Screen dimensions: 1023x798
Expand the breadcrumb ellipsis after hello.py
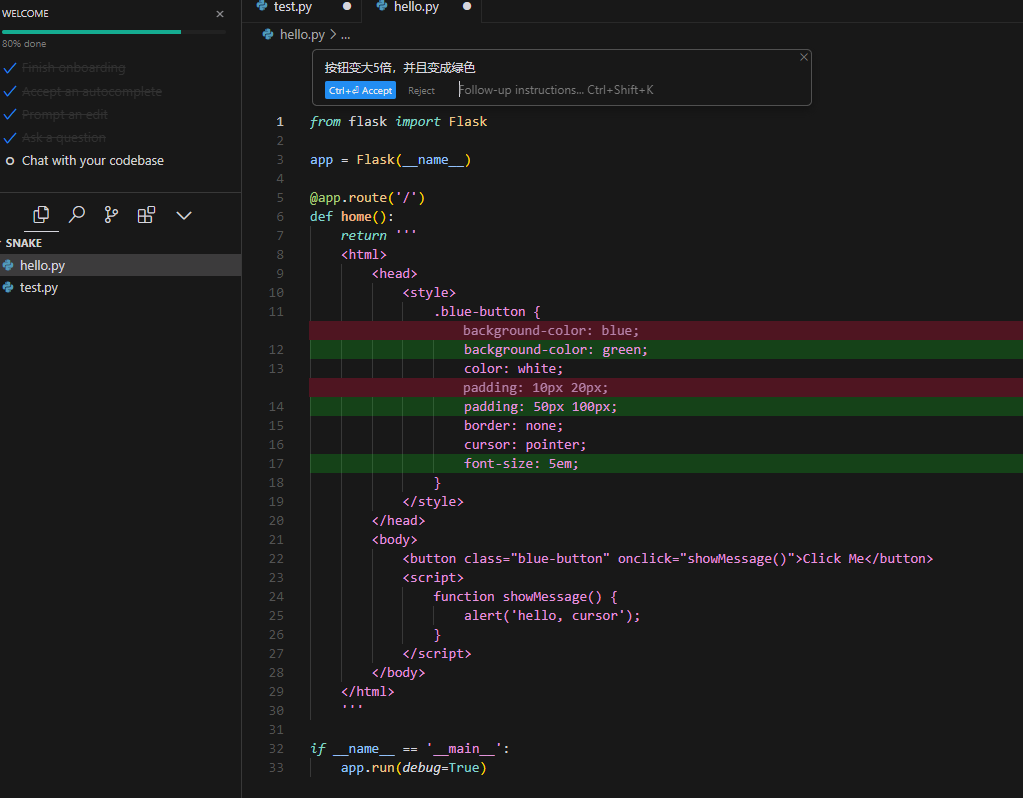[345, 34]
